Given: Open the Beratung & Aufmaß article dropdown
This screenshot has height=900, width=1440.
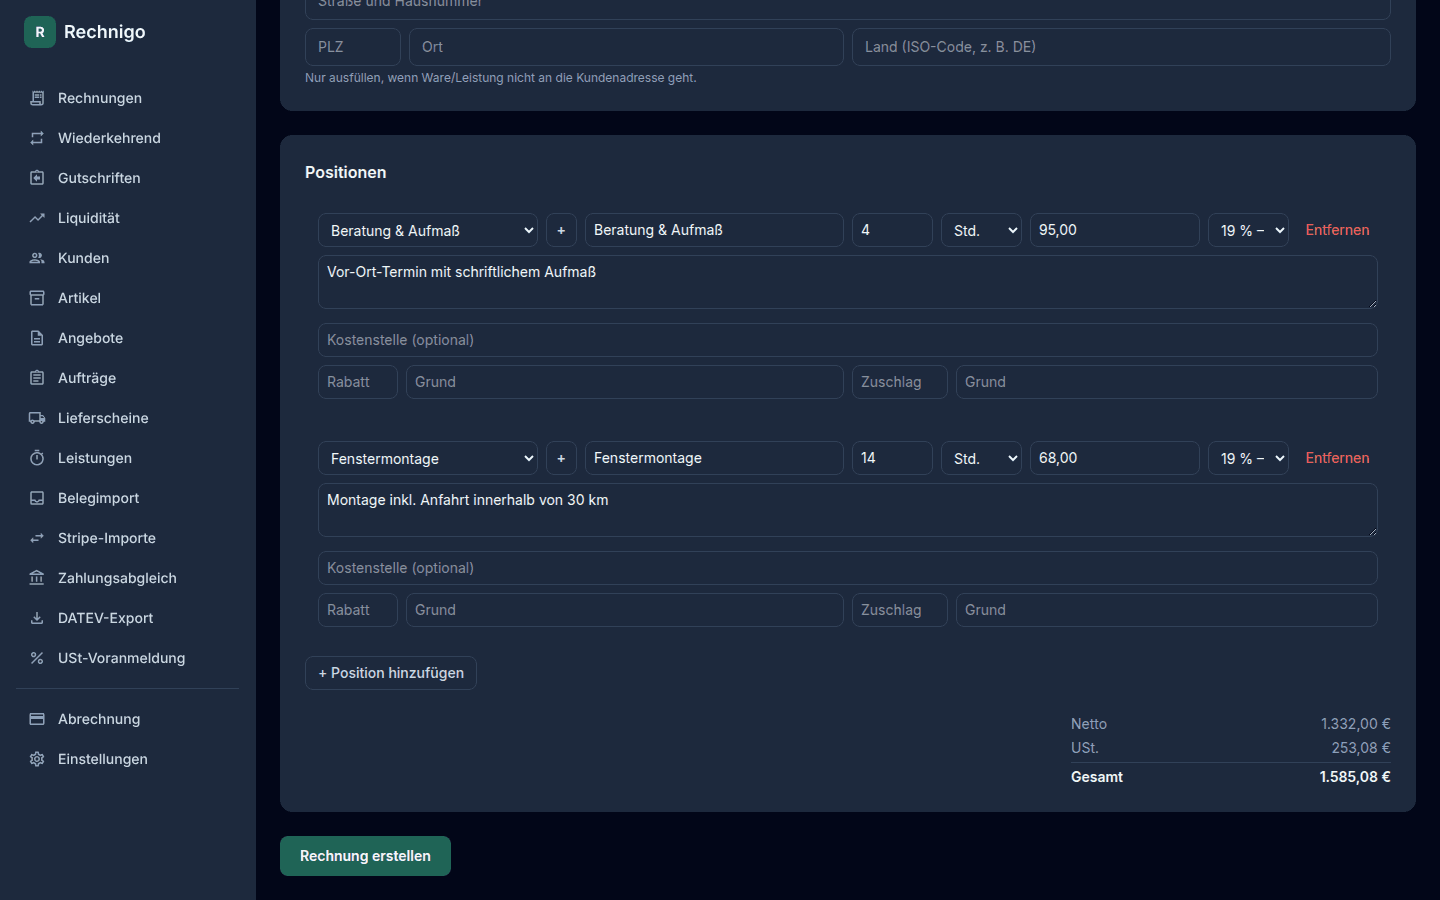Looking at the screenshot, I should coord(428,230).
